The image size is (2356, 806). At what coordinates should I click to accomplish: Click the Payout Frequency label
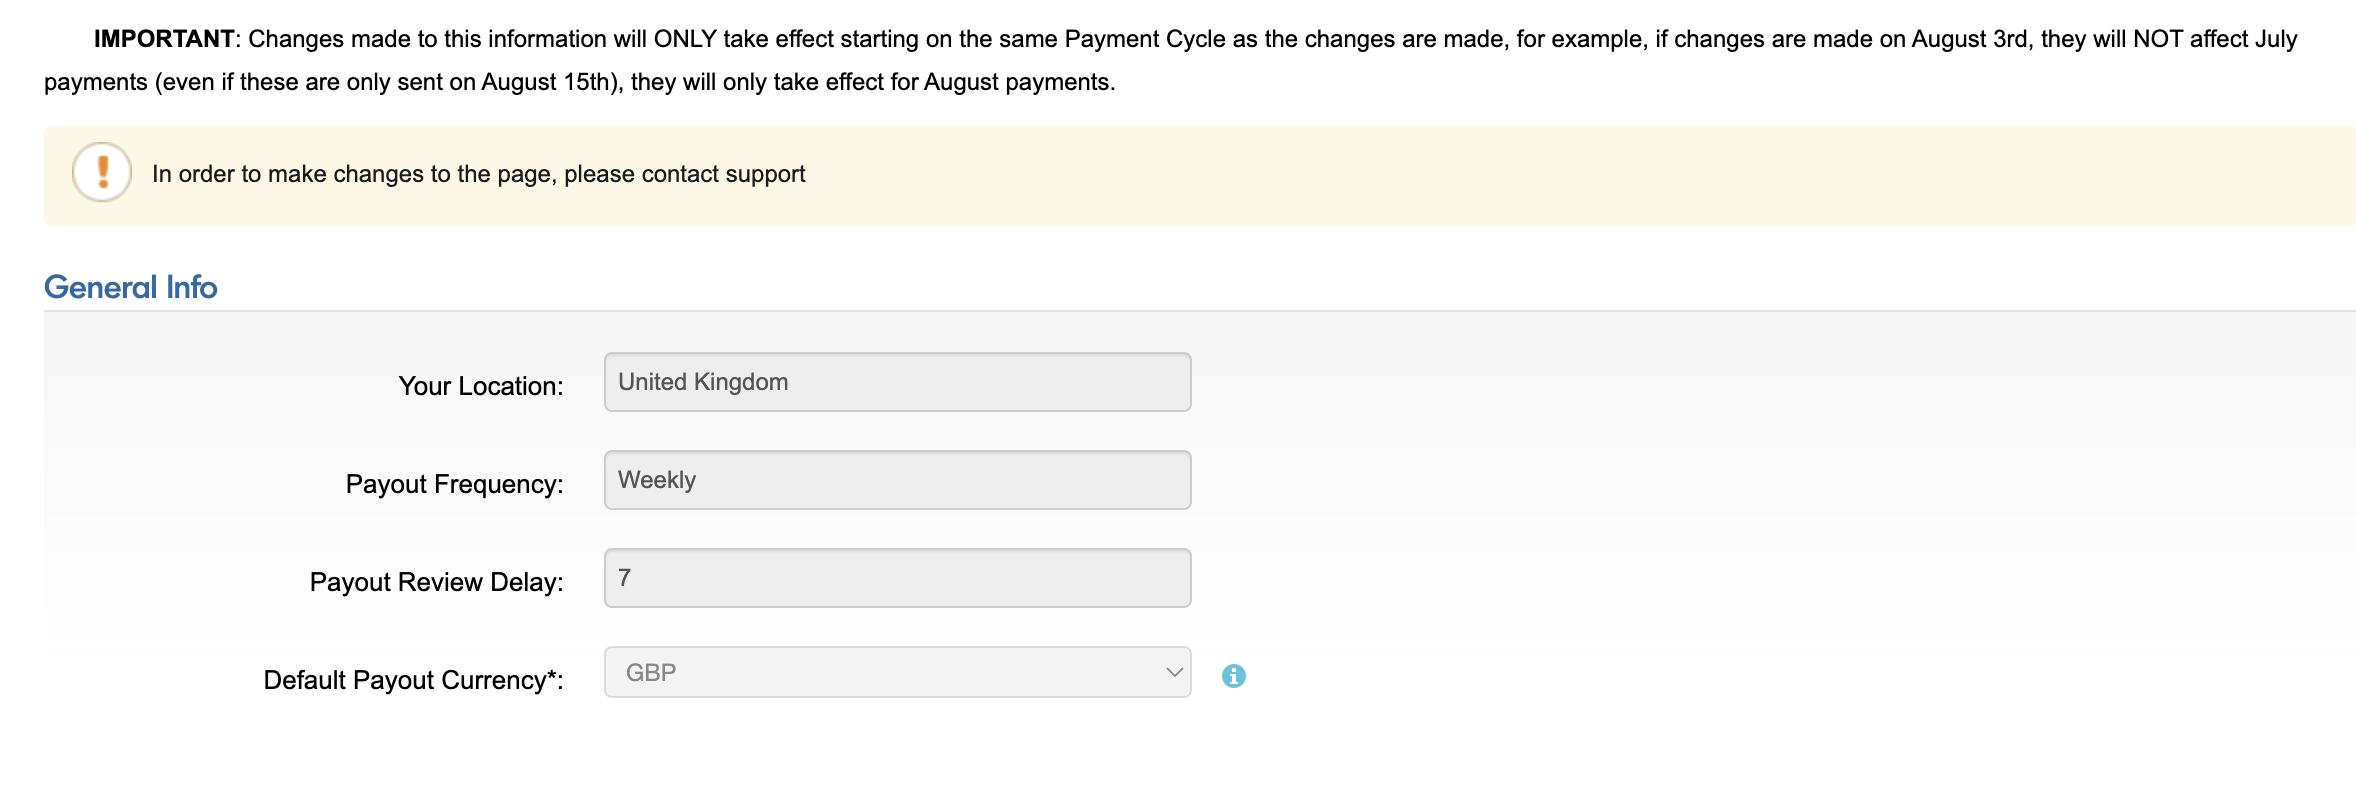pos(455,484)
